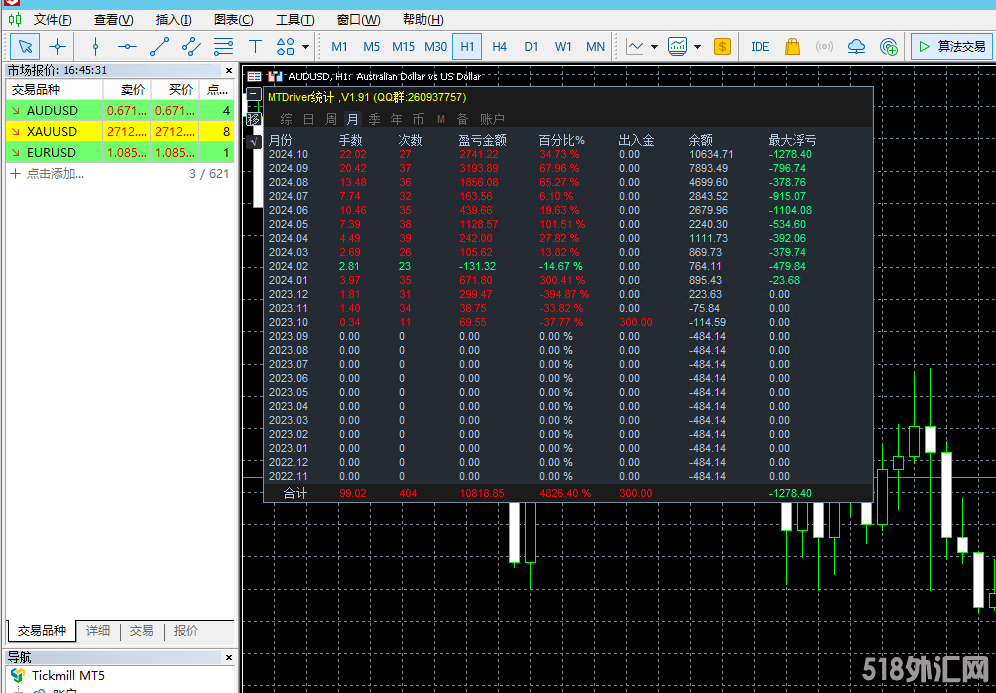Screen dimensions: 996x693
Task: Activate the crosshair tool
Action: point(58,46)
